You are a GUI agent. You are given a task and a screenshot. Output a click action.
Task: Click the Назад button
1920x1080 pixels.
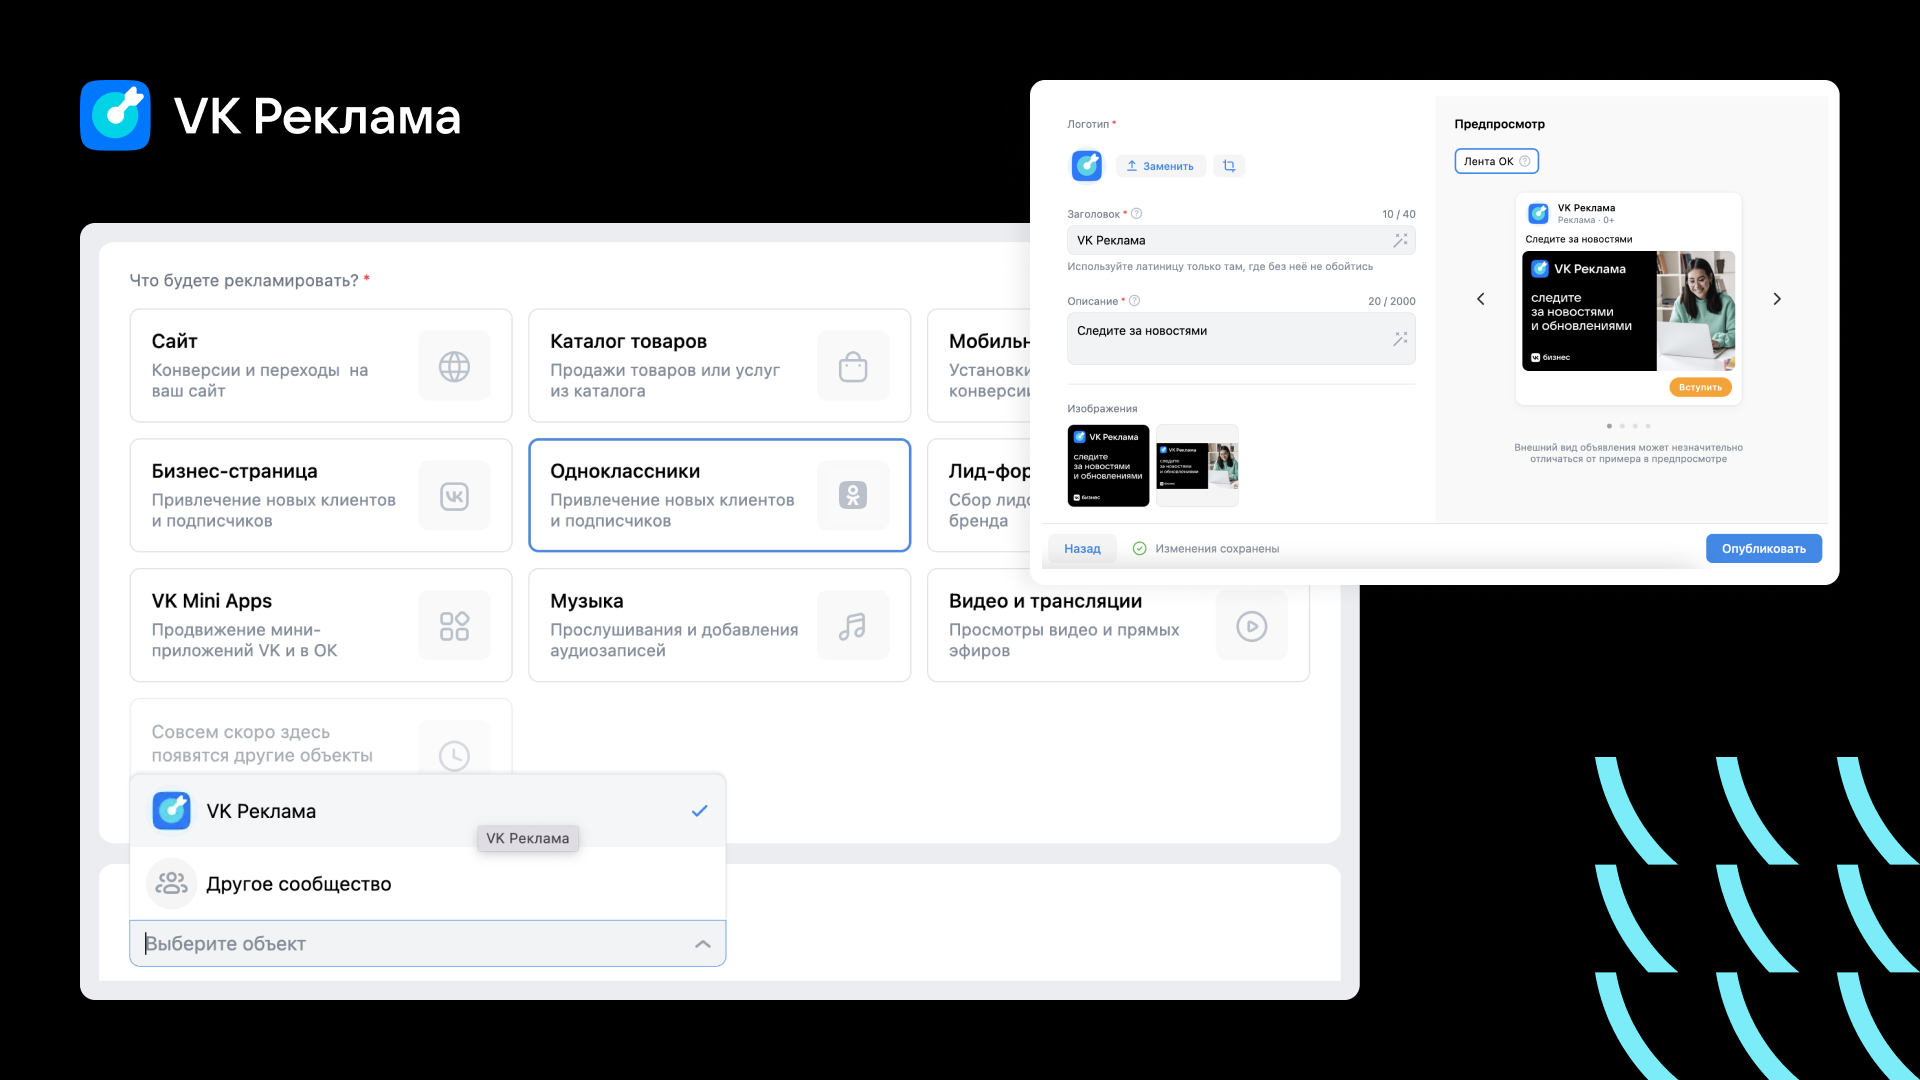pos(1082,548)
